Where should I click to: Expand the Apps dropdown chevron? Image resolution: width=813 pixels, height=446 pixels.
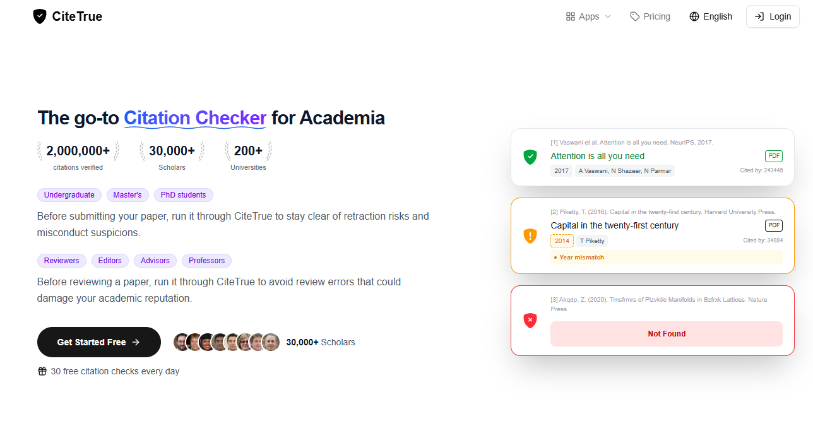pyautogui.click(x=608, y=17)
